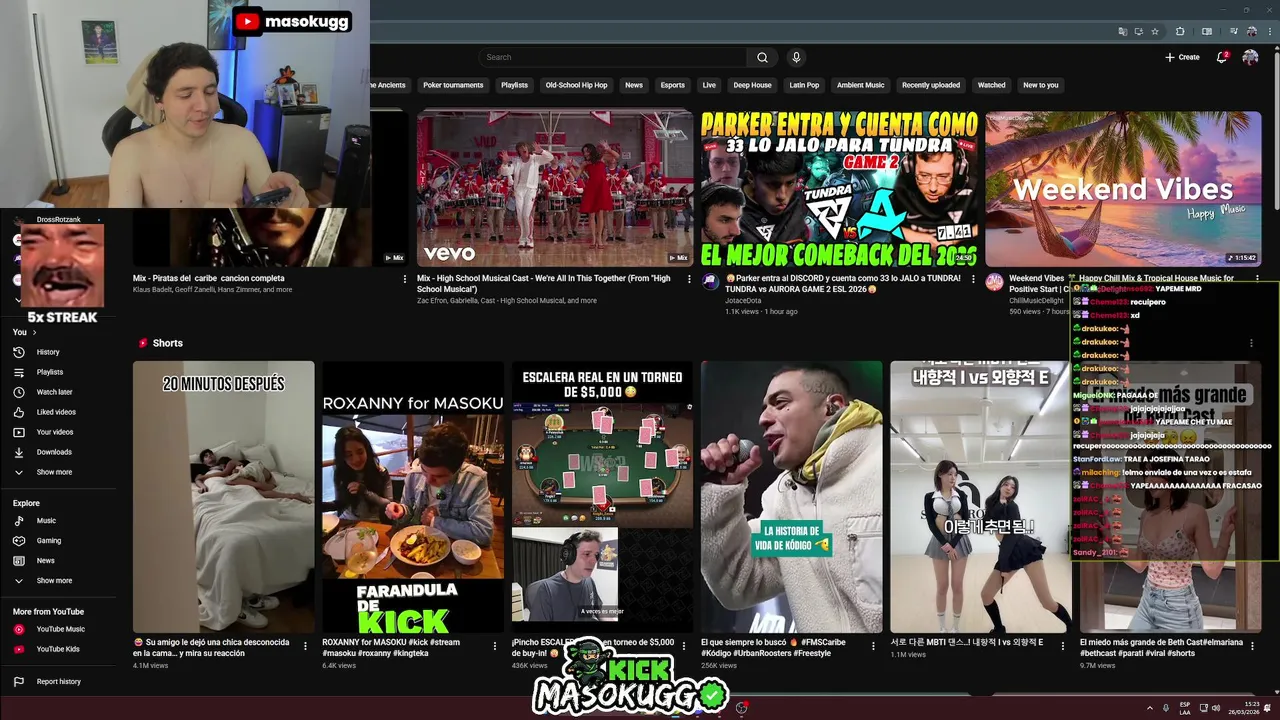The width and height of the screenshot is (1280, 720).
Task: Open Music in Explore section
Action: pyautogui.click(x=46, y=521)
